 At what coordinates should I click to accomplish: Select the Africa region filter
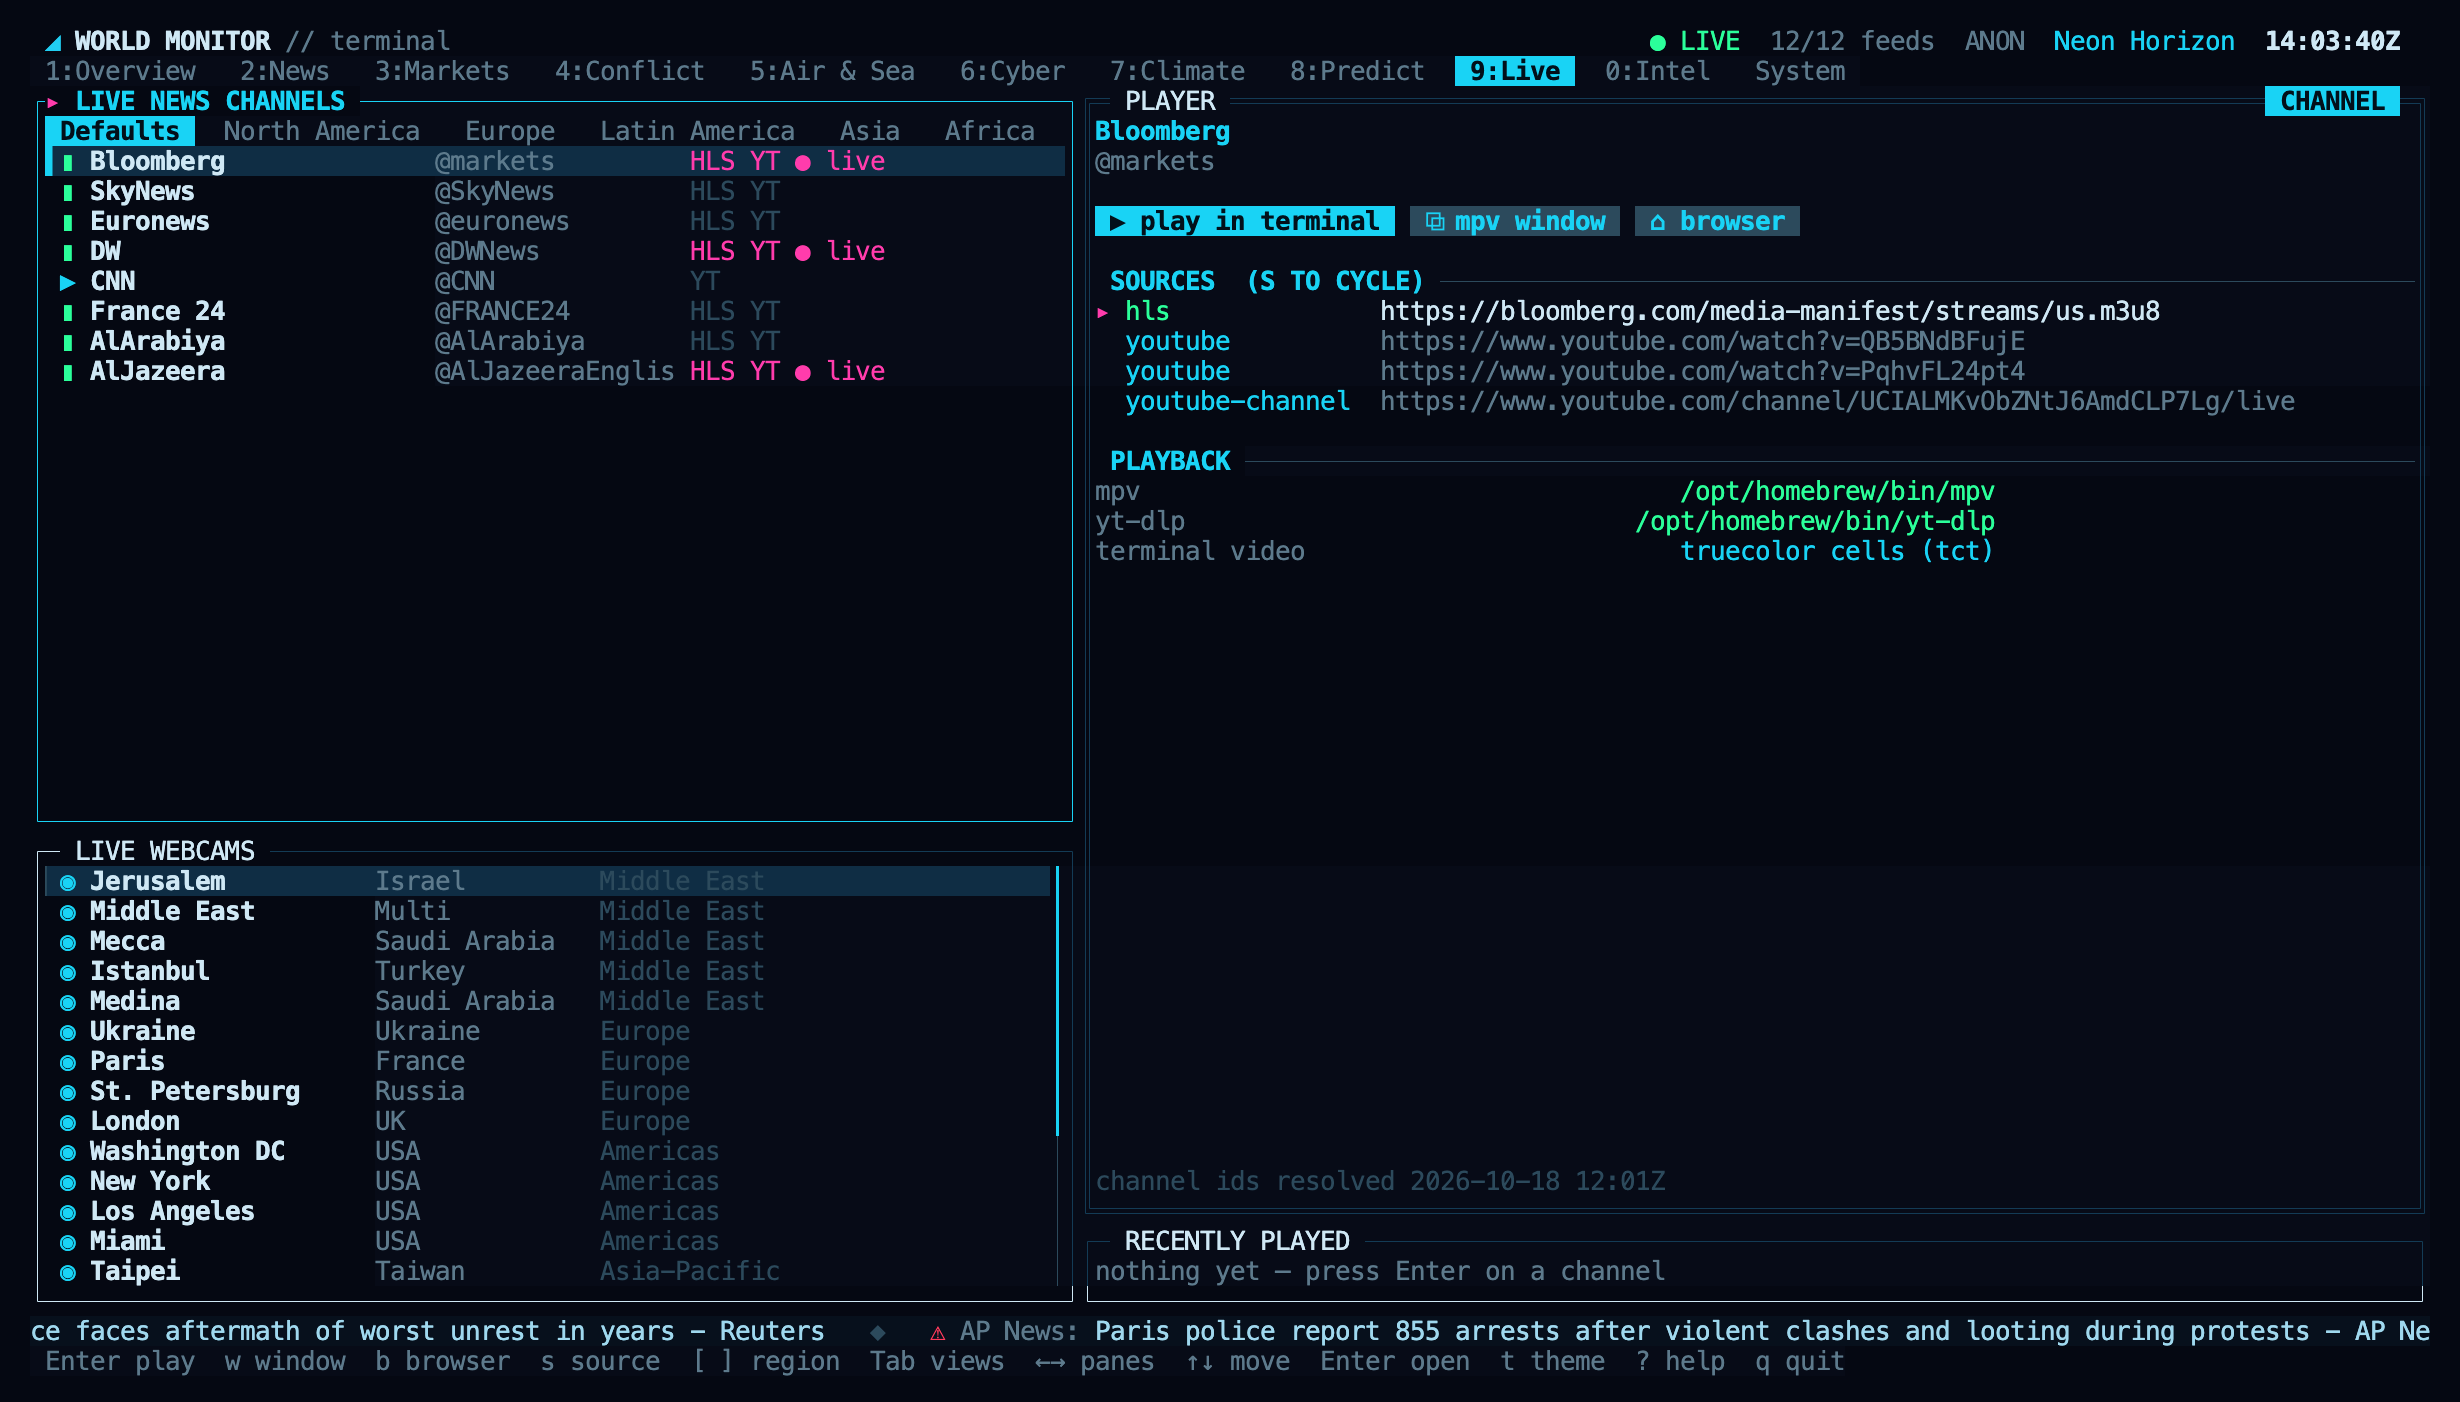(x=990, y=131)
